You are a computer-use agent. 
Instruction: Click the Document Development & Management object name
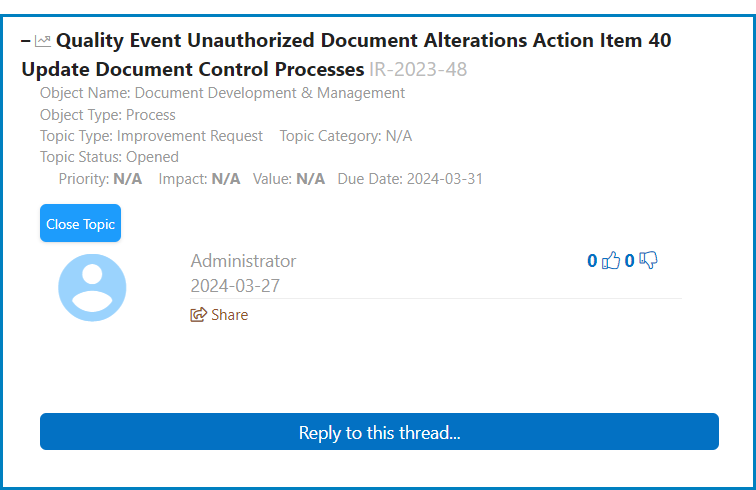click(x=269, y=93)
